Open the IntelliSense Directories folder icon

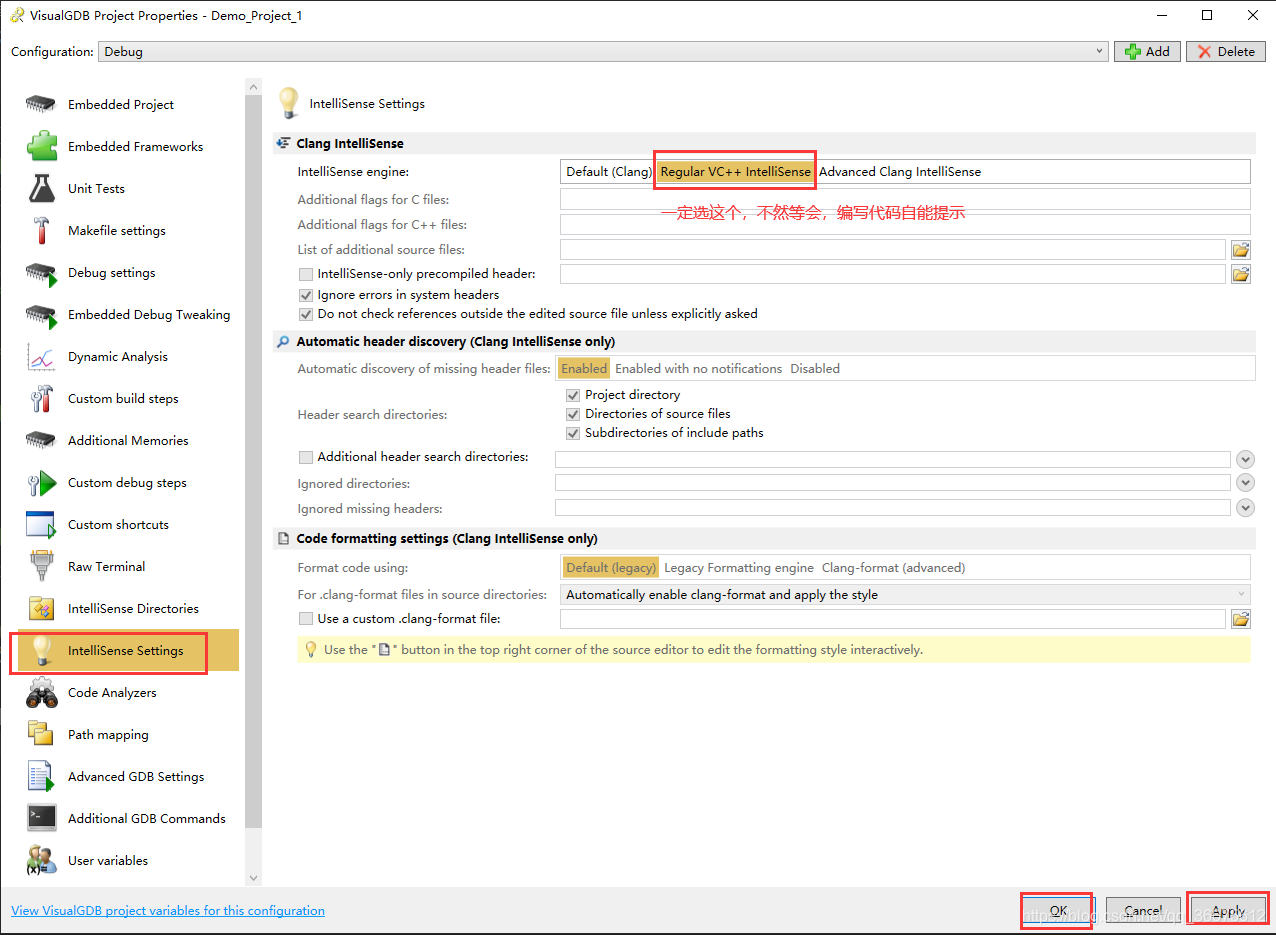41,608
